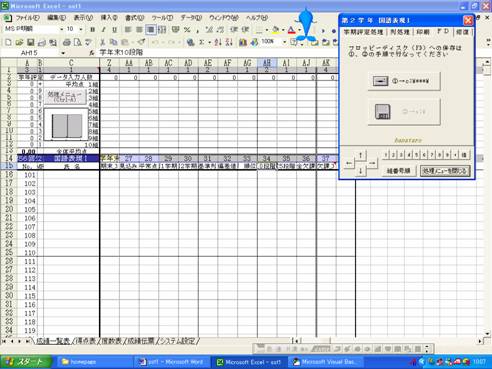Click the Save floppy icon in standard toolbar
Image resolution: width=492 pixels, height=369 pixels.
click(x=30, y=42)
